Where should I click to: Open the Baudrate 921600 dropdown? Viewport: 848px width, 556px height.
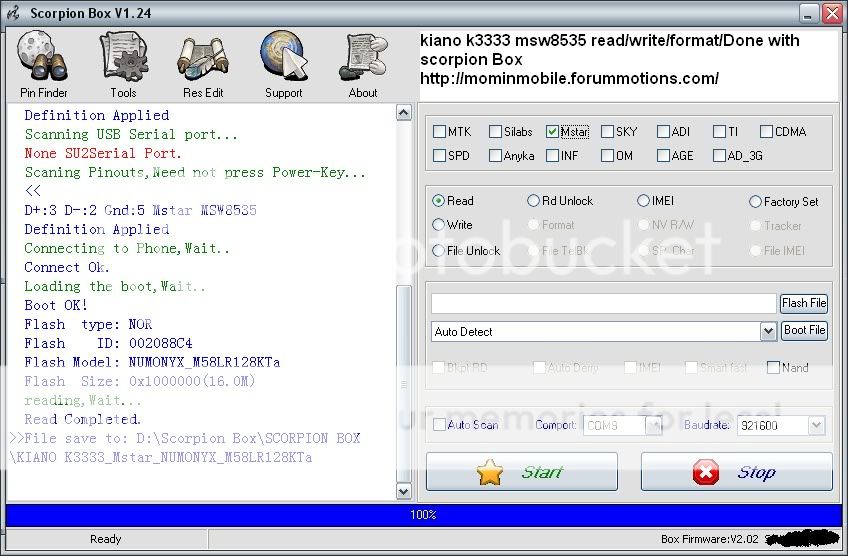point(816,425)
